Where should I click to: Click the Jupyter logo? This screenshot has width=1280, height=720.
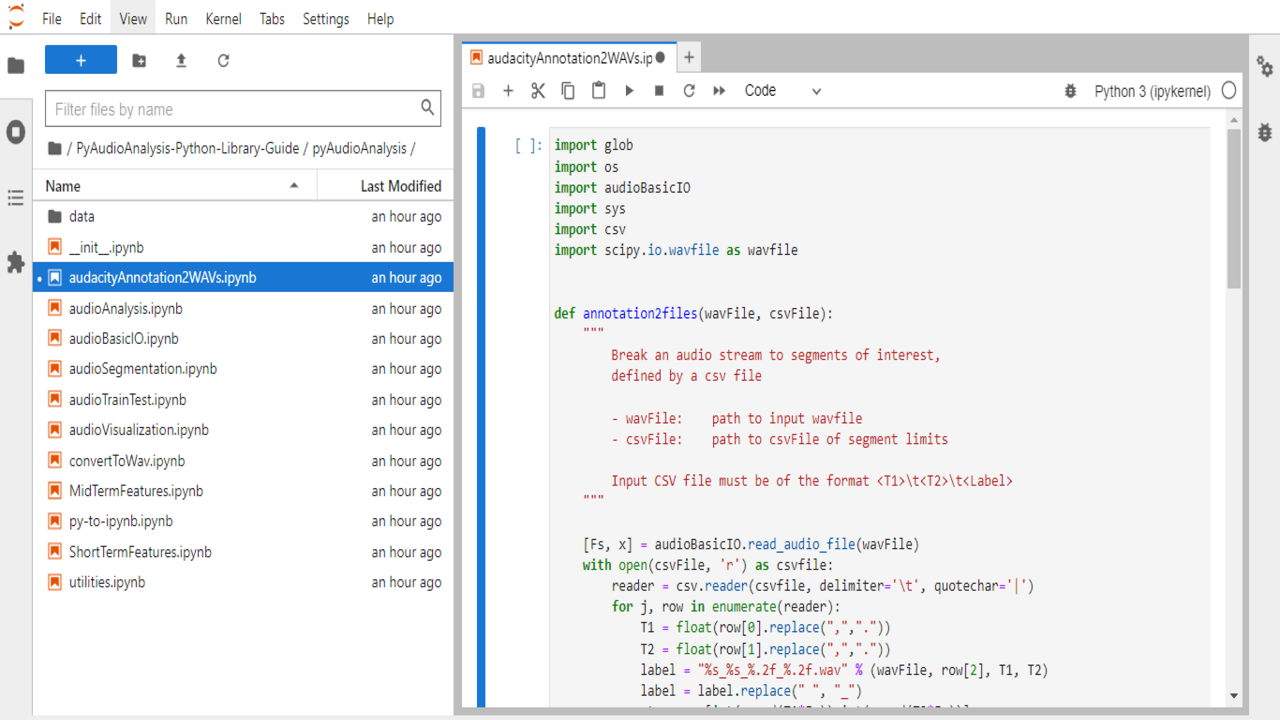pos(16,18)
